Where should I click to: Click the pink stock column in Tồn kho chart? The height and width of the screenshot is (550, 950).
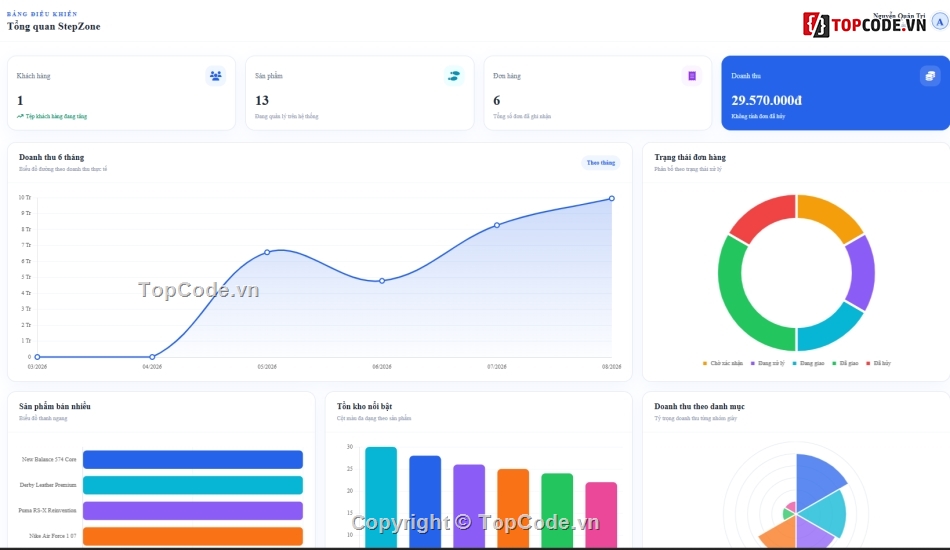(601, 515)
